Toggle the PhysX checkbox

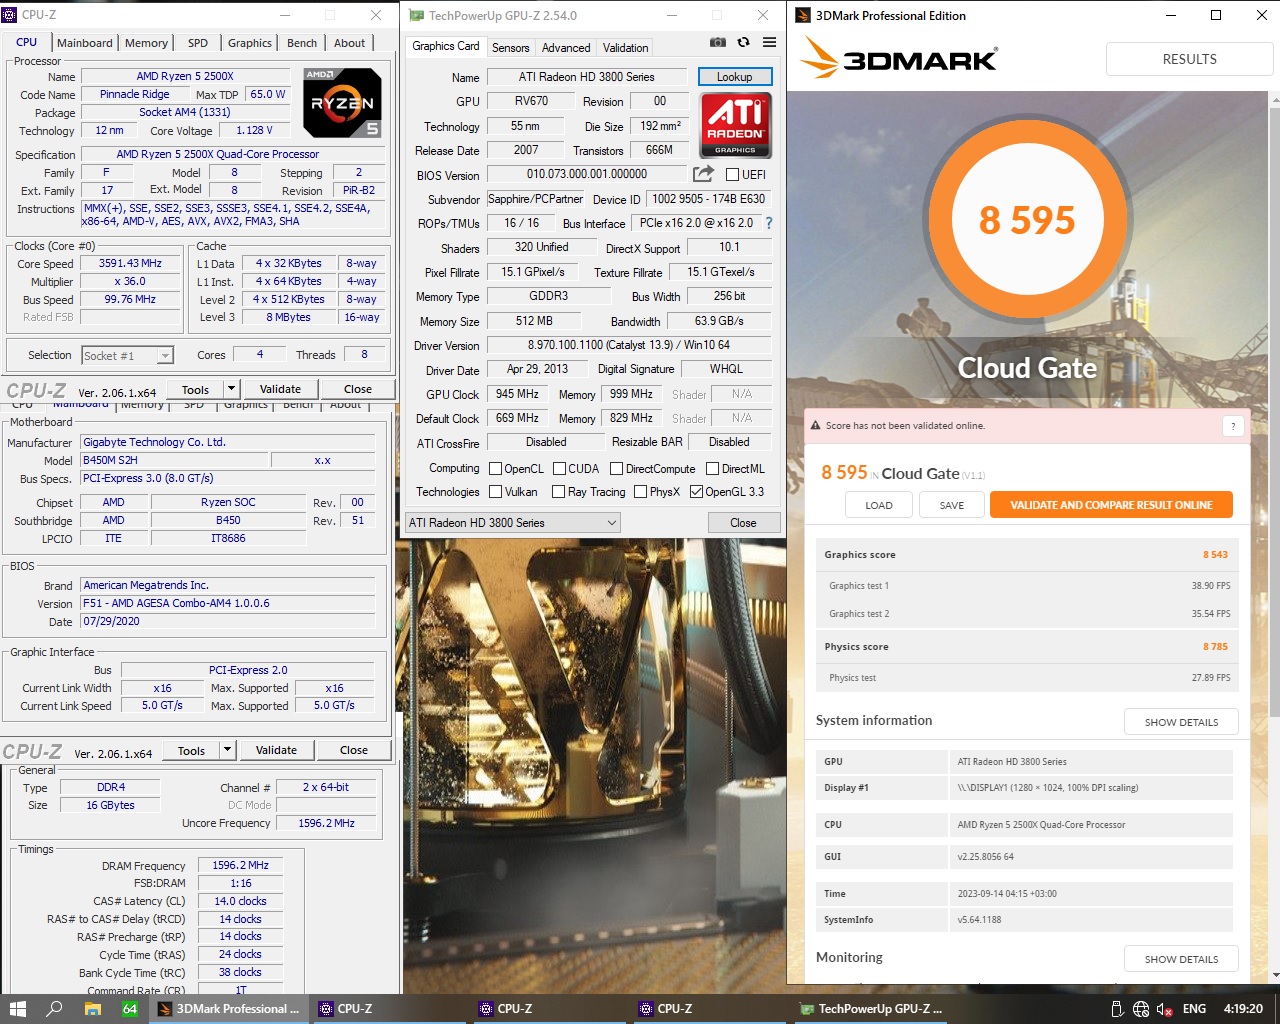pyautogui.click(x=640, y=491)
